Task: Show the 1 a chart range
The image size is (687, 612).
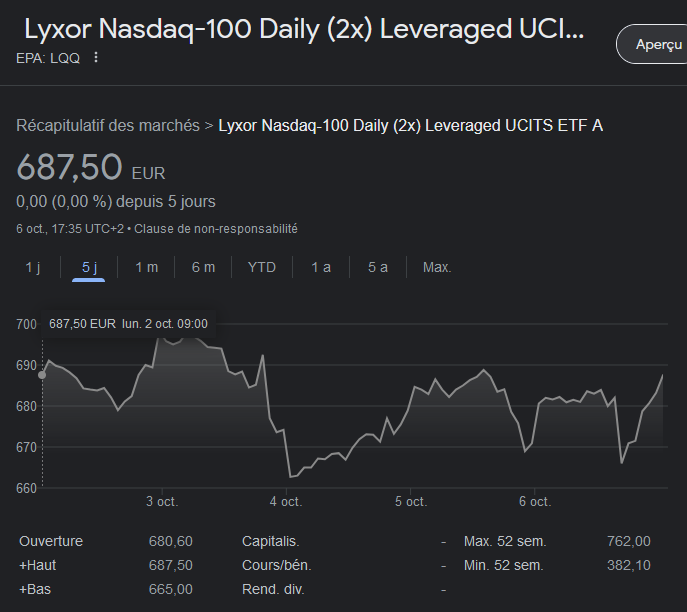Action: (x=321, y=267)
